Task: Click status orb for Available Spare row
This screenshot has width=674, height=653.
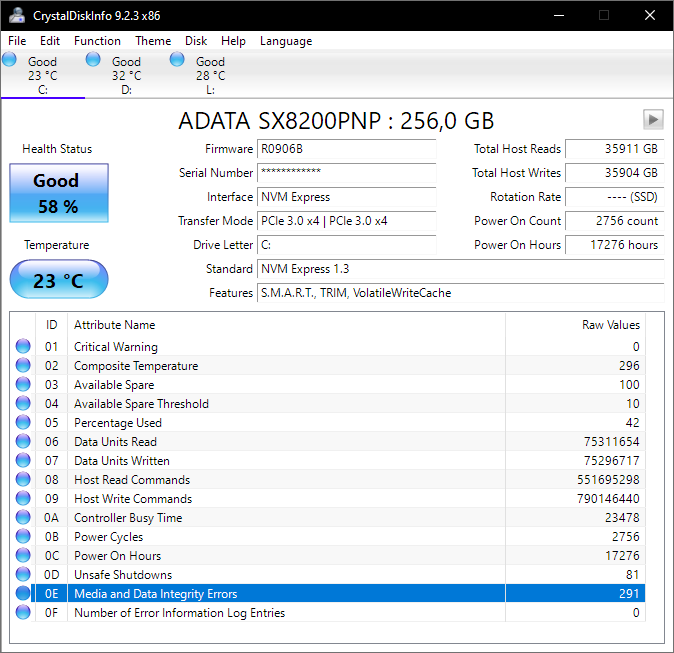Action: pyautogui.click(x=23, y=384)
